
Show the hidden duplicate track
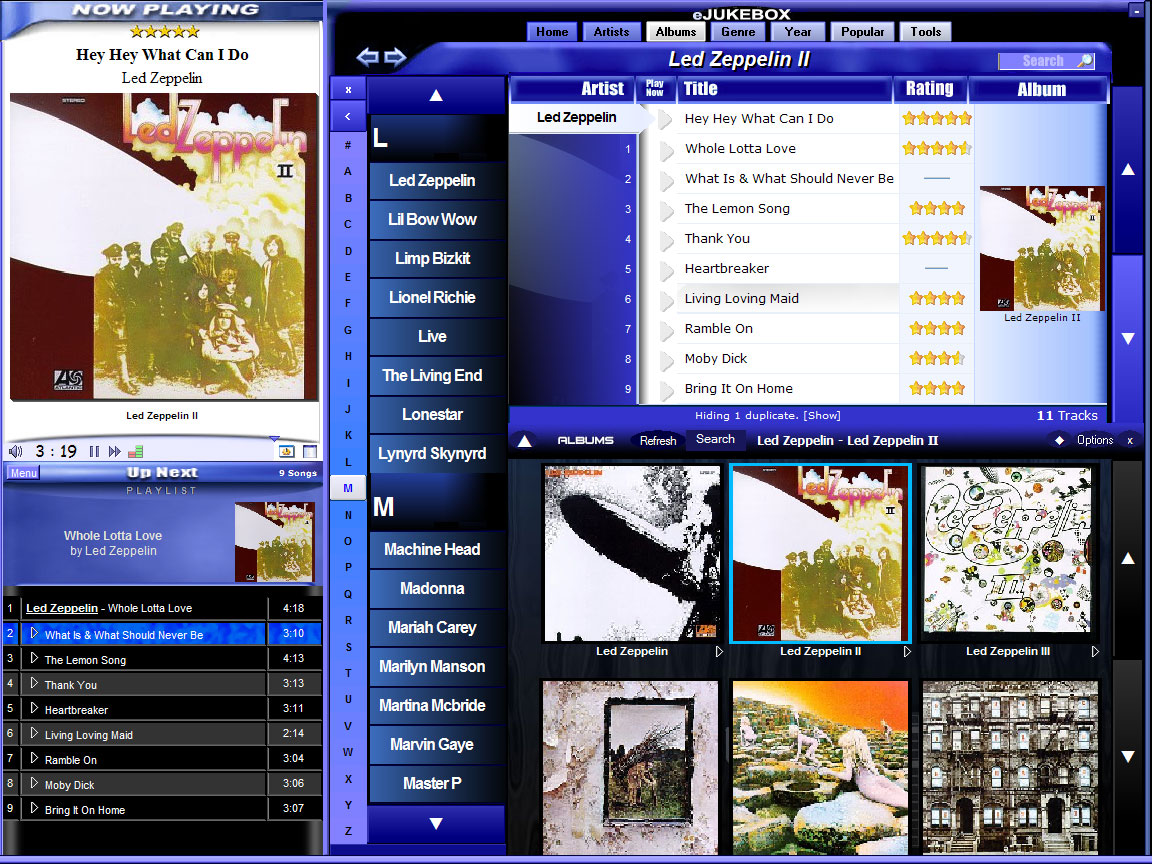click(x=822, y=416)
